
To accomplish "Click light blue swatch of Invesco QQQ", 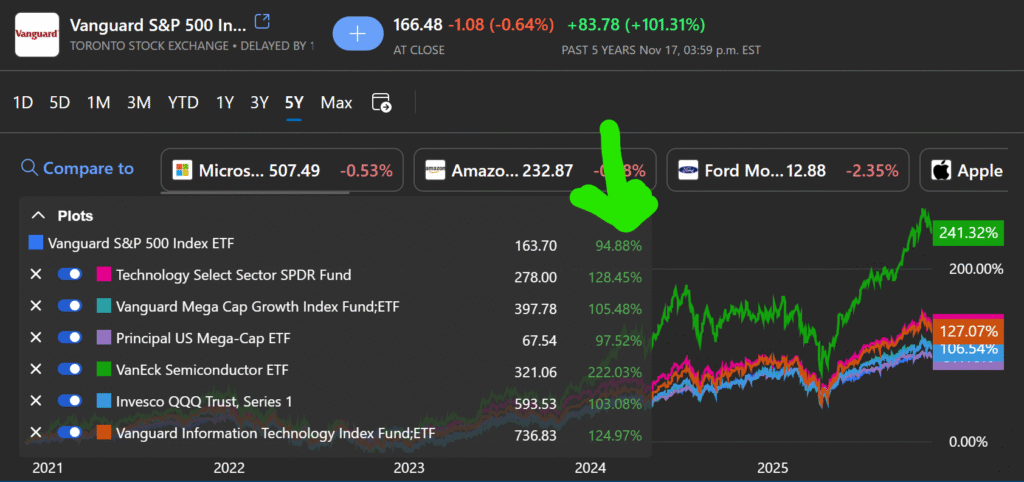I will [x=103, y=401].
